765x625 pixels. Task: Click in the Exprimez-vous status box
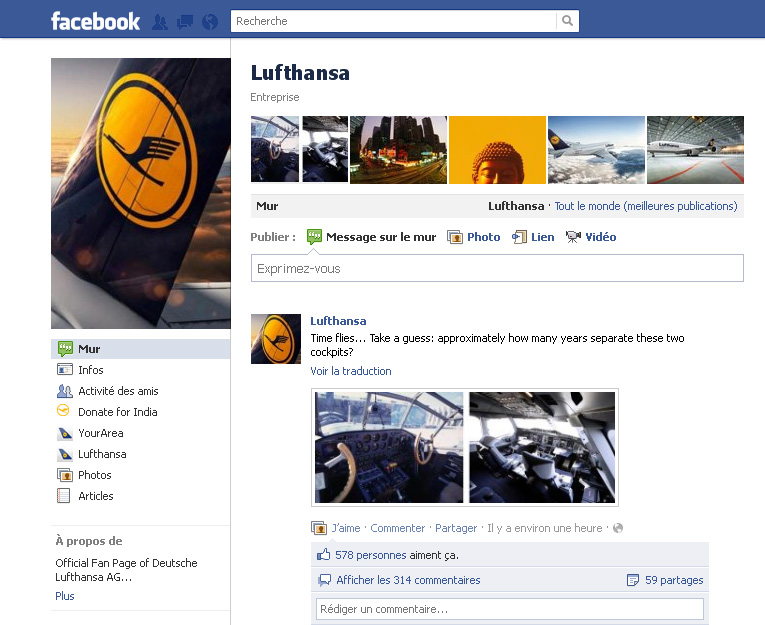tap(496, 268)
